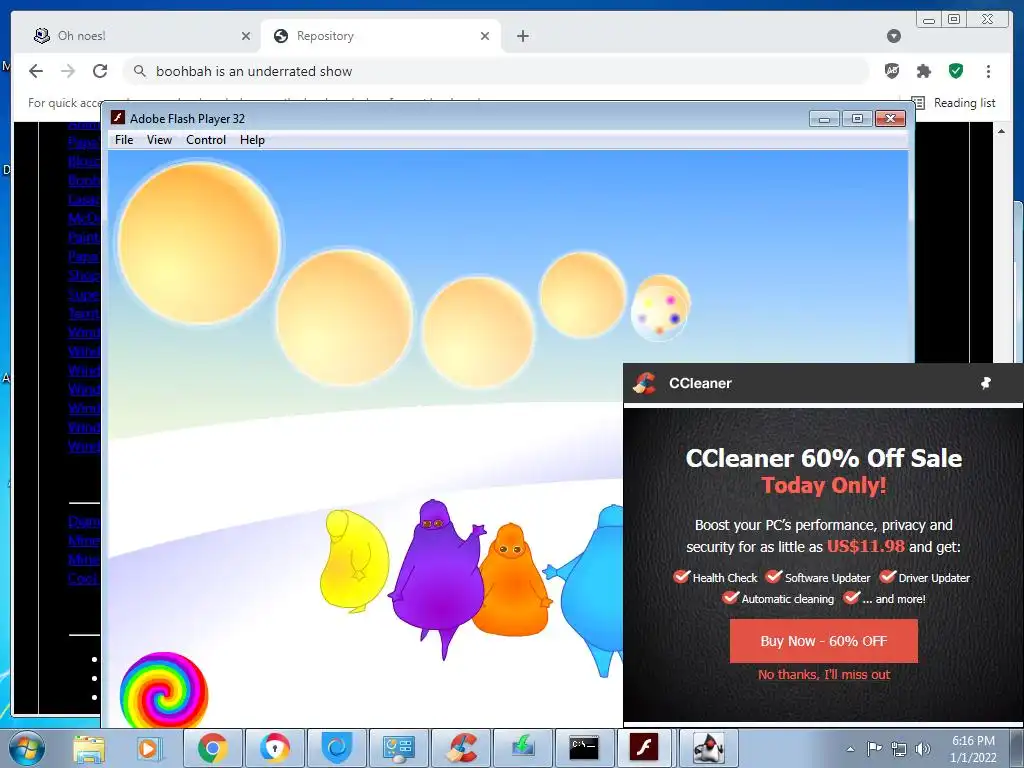Screen dimensions: 1024x768
Task: Click the Adobe Flash Player 32 title icon
Action: pyautogui.click(x=118, y=118)
